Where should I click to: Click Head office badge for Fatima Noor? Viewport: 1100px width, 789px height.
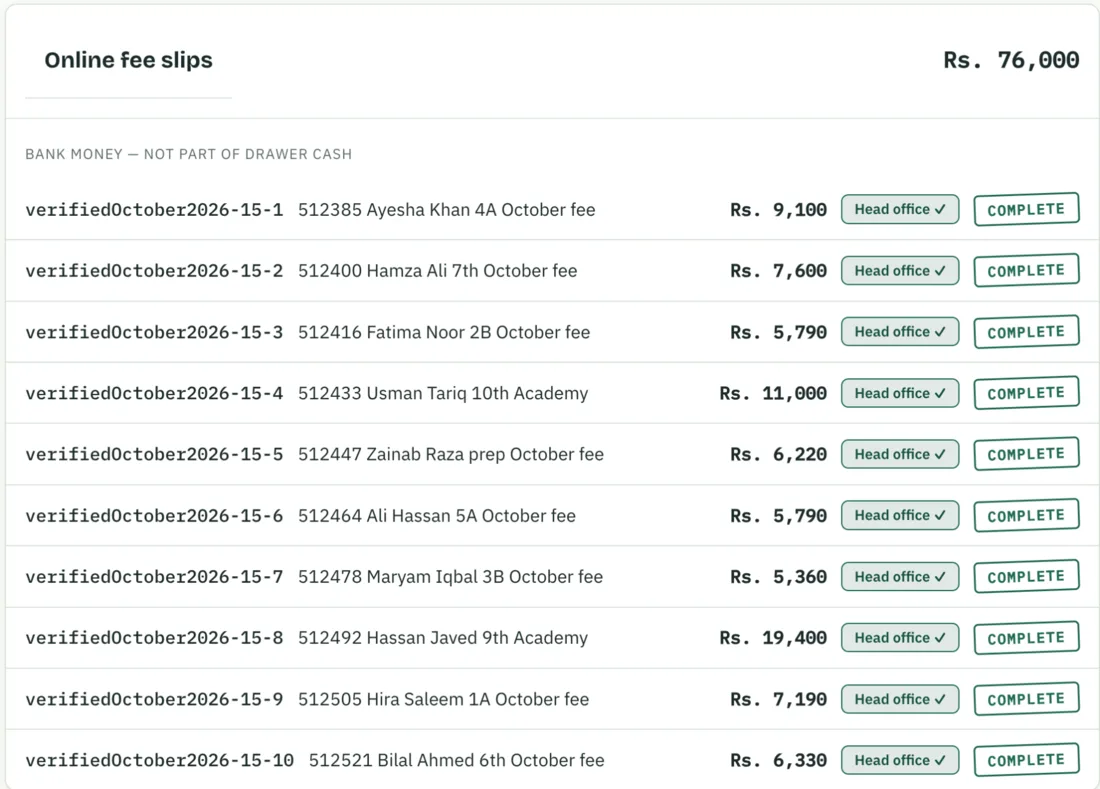900,332
